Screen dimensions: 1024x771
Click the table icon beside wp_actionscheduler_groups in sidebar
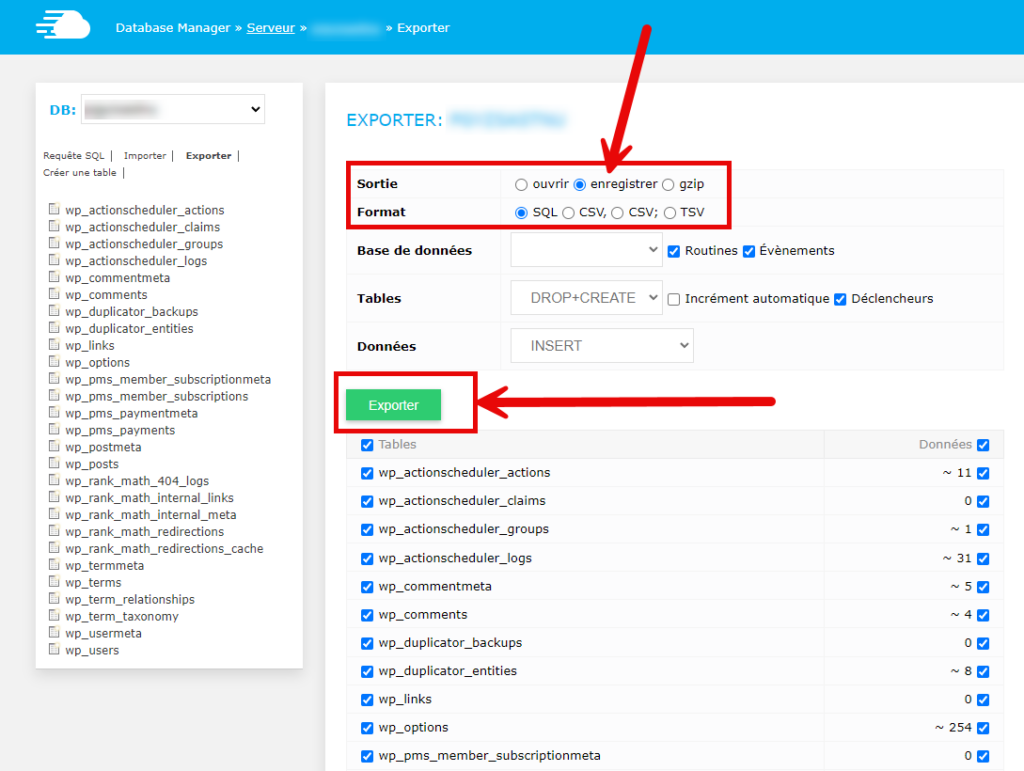tap(54, 243)
